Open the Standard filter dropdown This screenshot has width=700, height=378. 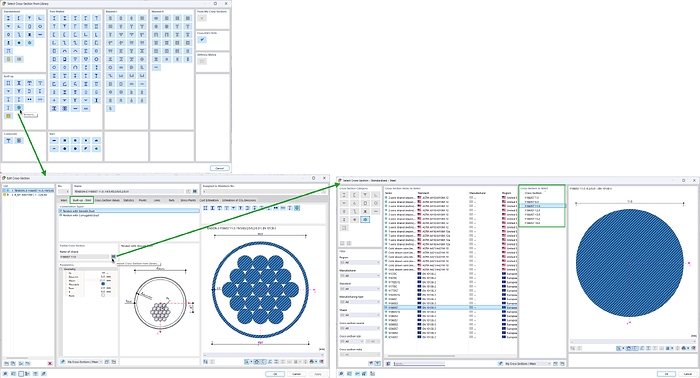pyautogui.click(x=360, y=289)
